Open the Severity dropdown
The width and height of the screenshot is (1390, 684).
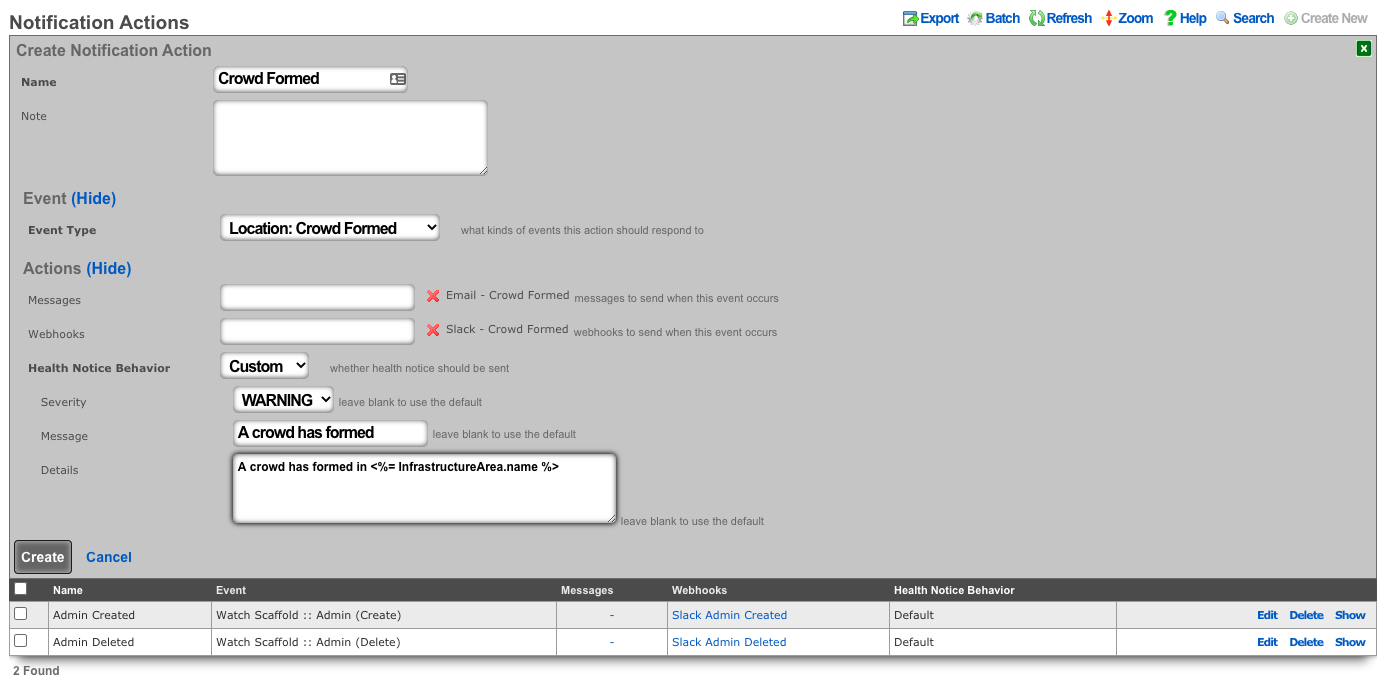pos(283,400)
